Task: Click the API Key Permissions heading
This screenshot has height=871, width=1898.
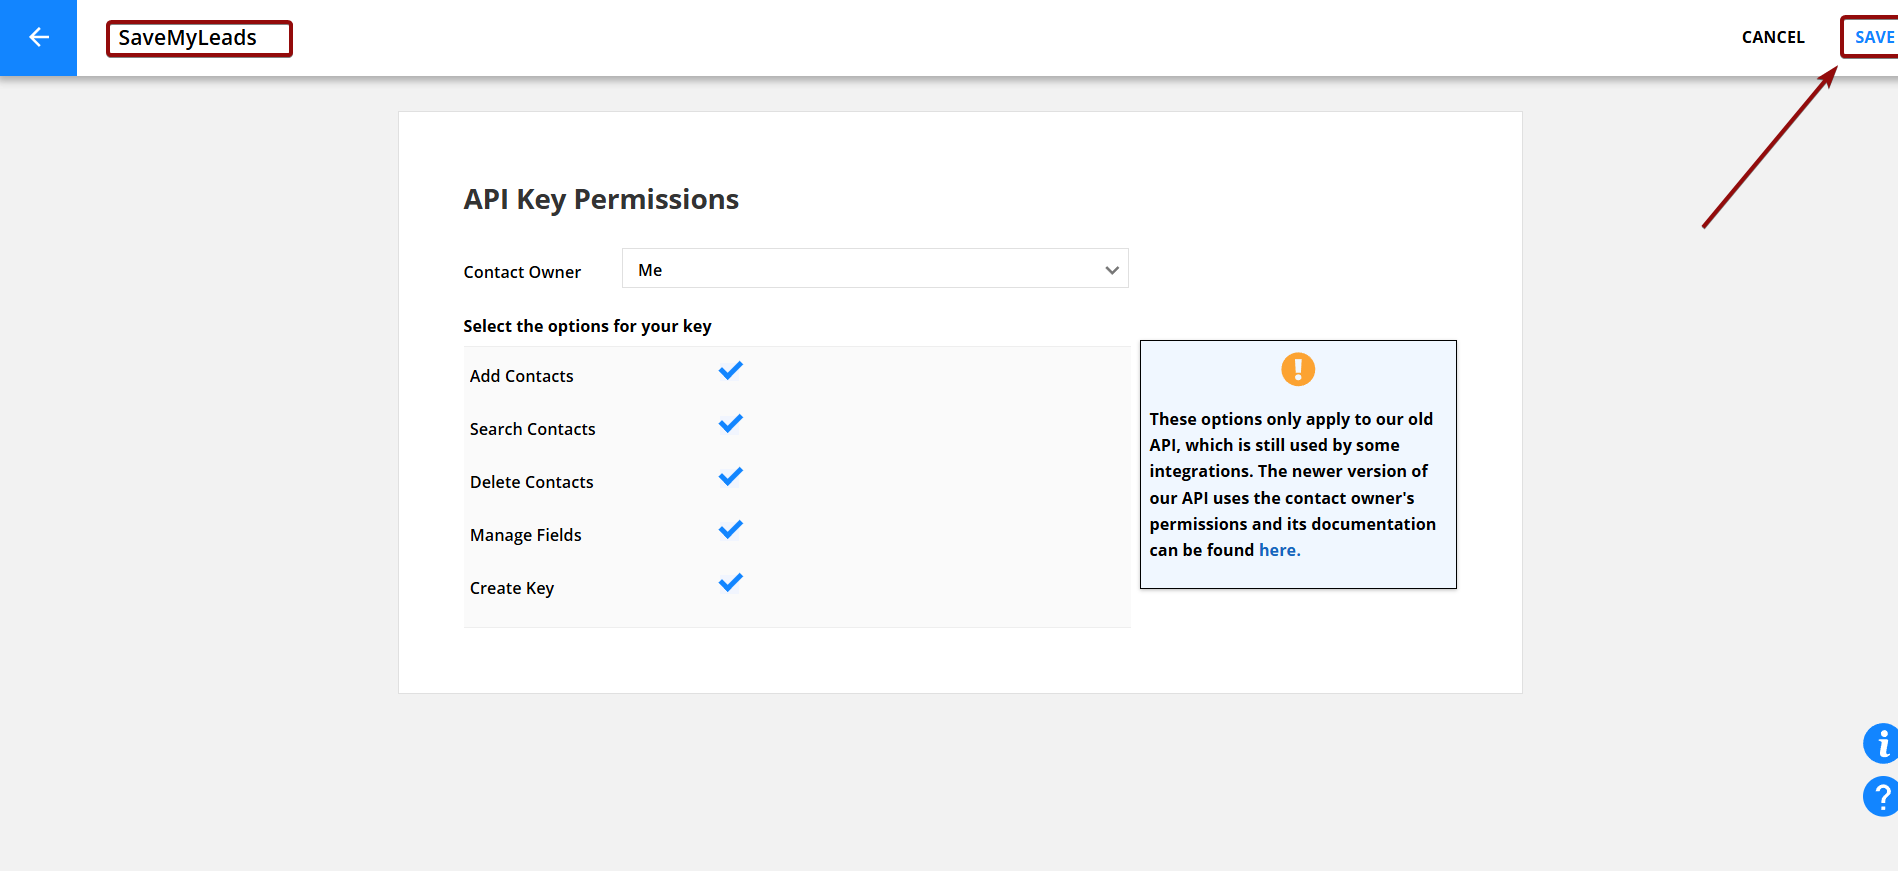Action: 601,199
